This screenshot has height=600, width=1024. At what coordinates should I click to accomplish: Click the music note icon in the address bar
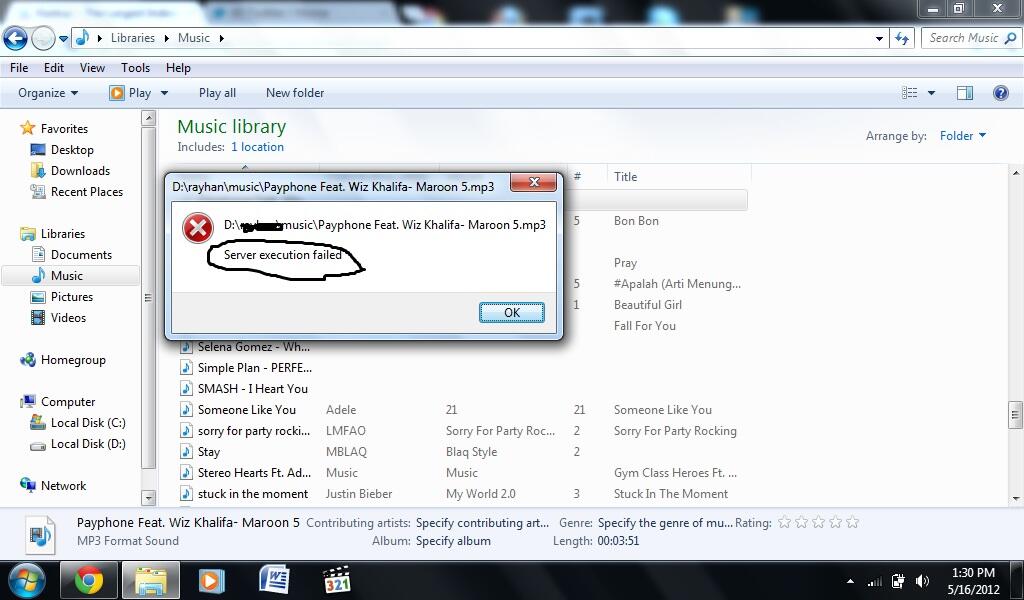point(82,38)
